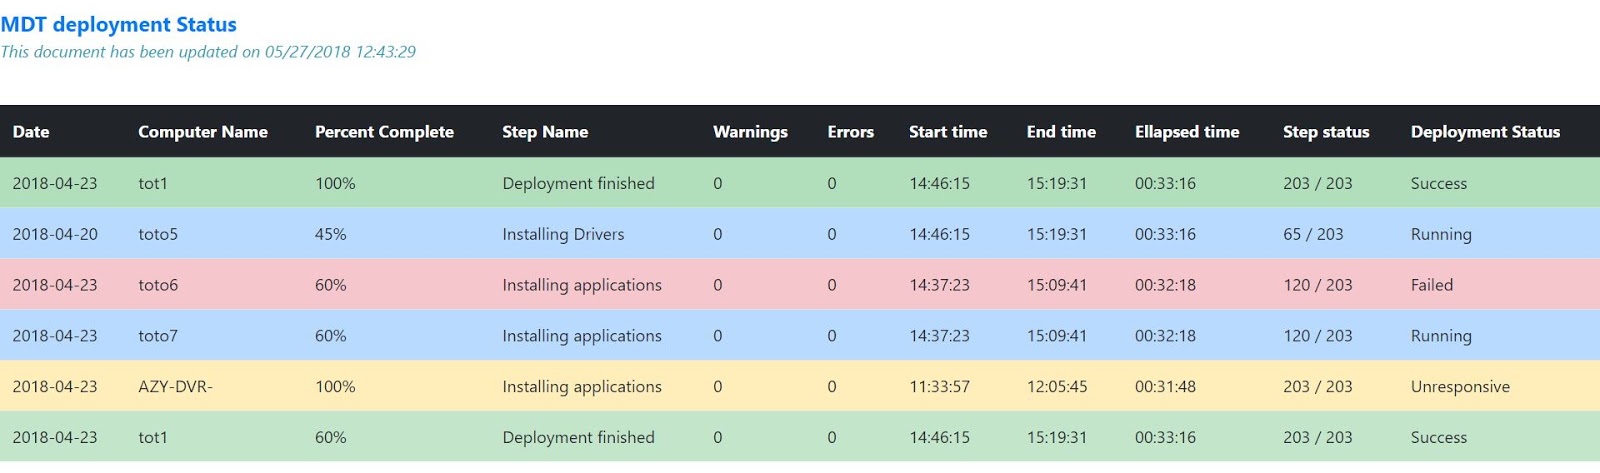
Task: Click the MDT deployment Status title
Action: click(x=119, y=24)
